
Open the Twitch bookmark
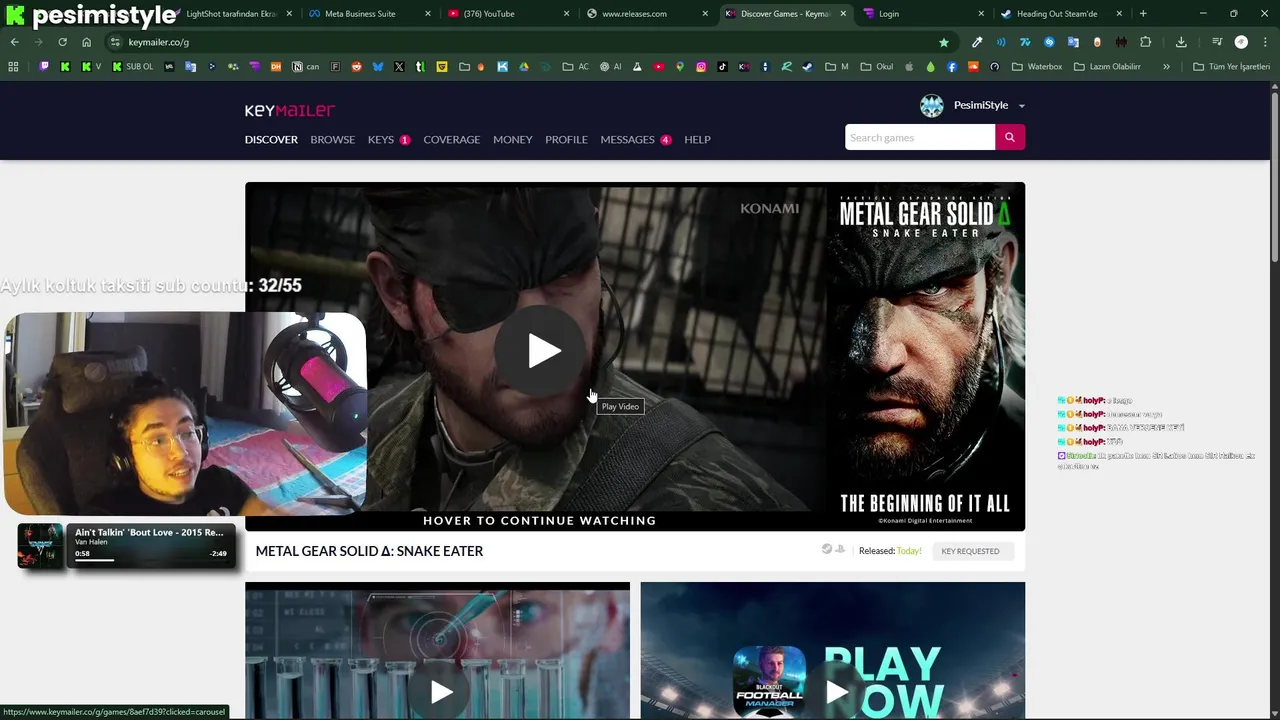(44, 67)
